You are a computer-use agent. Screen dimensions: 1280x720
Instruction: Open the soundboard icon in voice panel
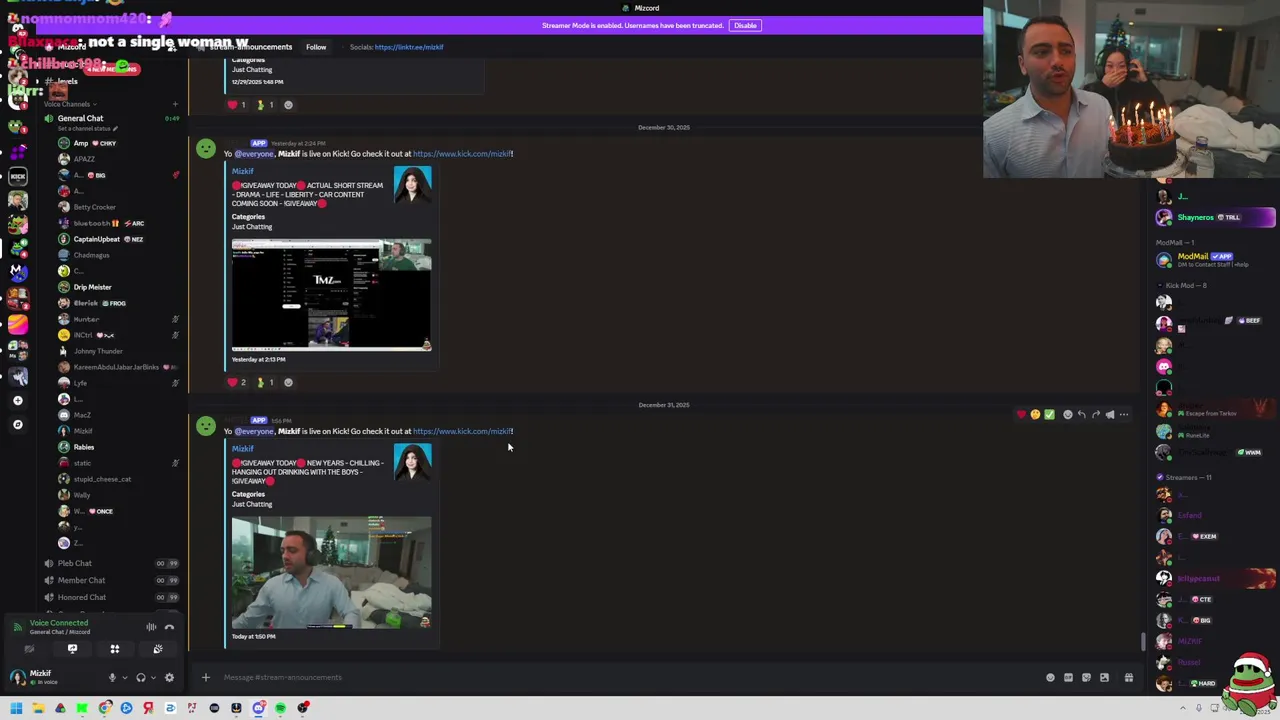158,649
